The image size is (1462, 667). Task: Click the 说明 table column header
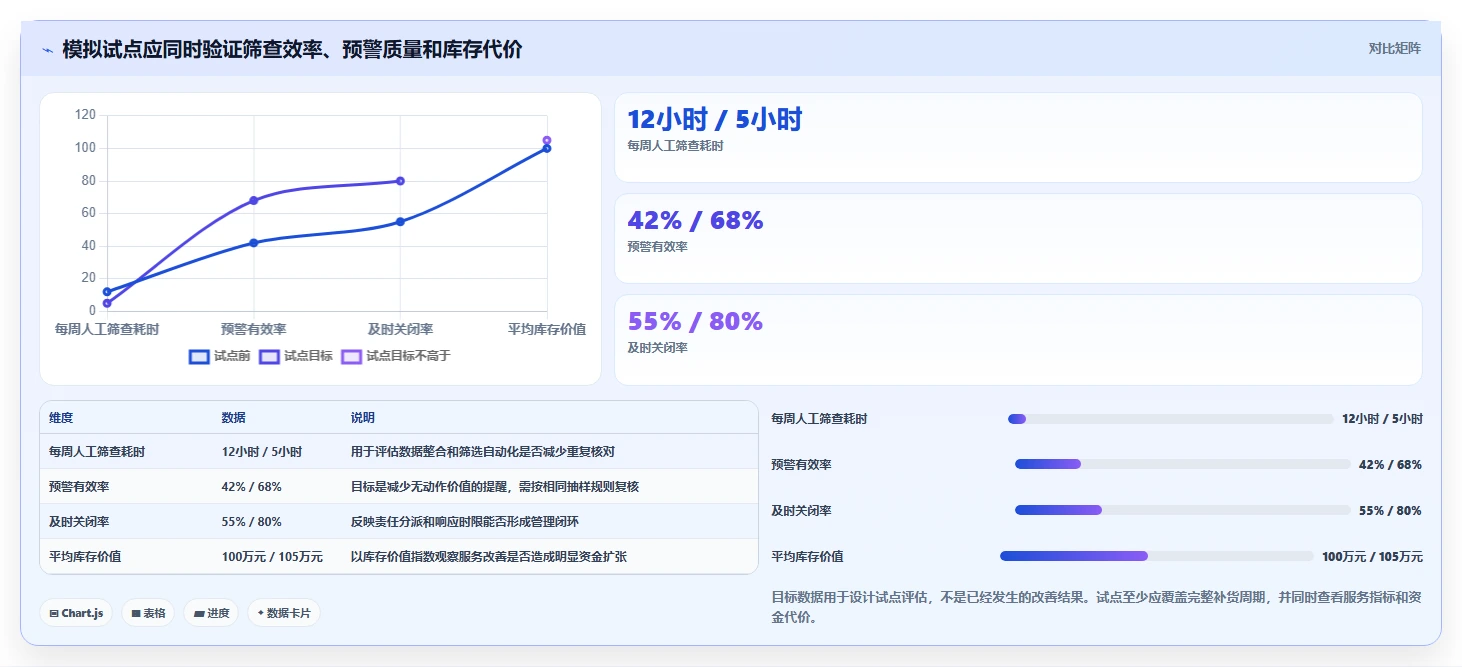(x=362, y=418)
